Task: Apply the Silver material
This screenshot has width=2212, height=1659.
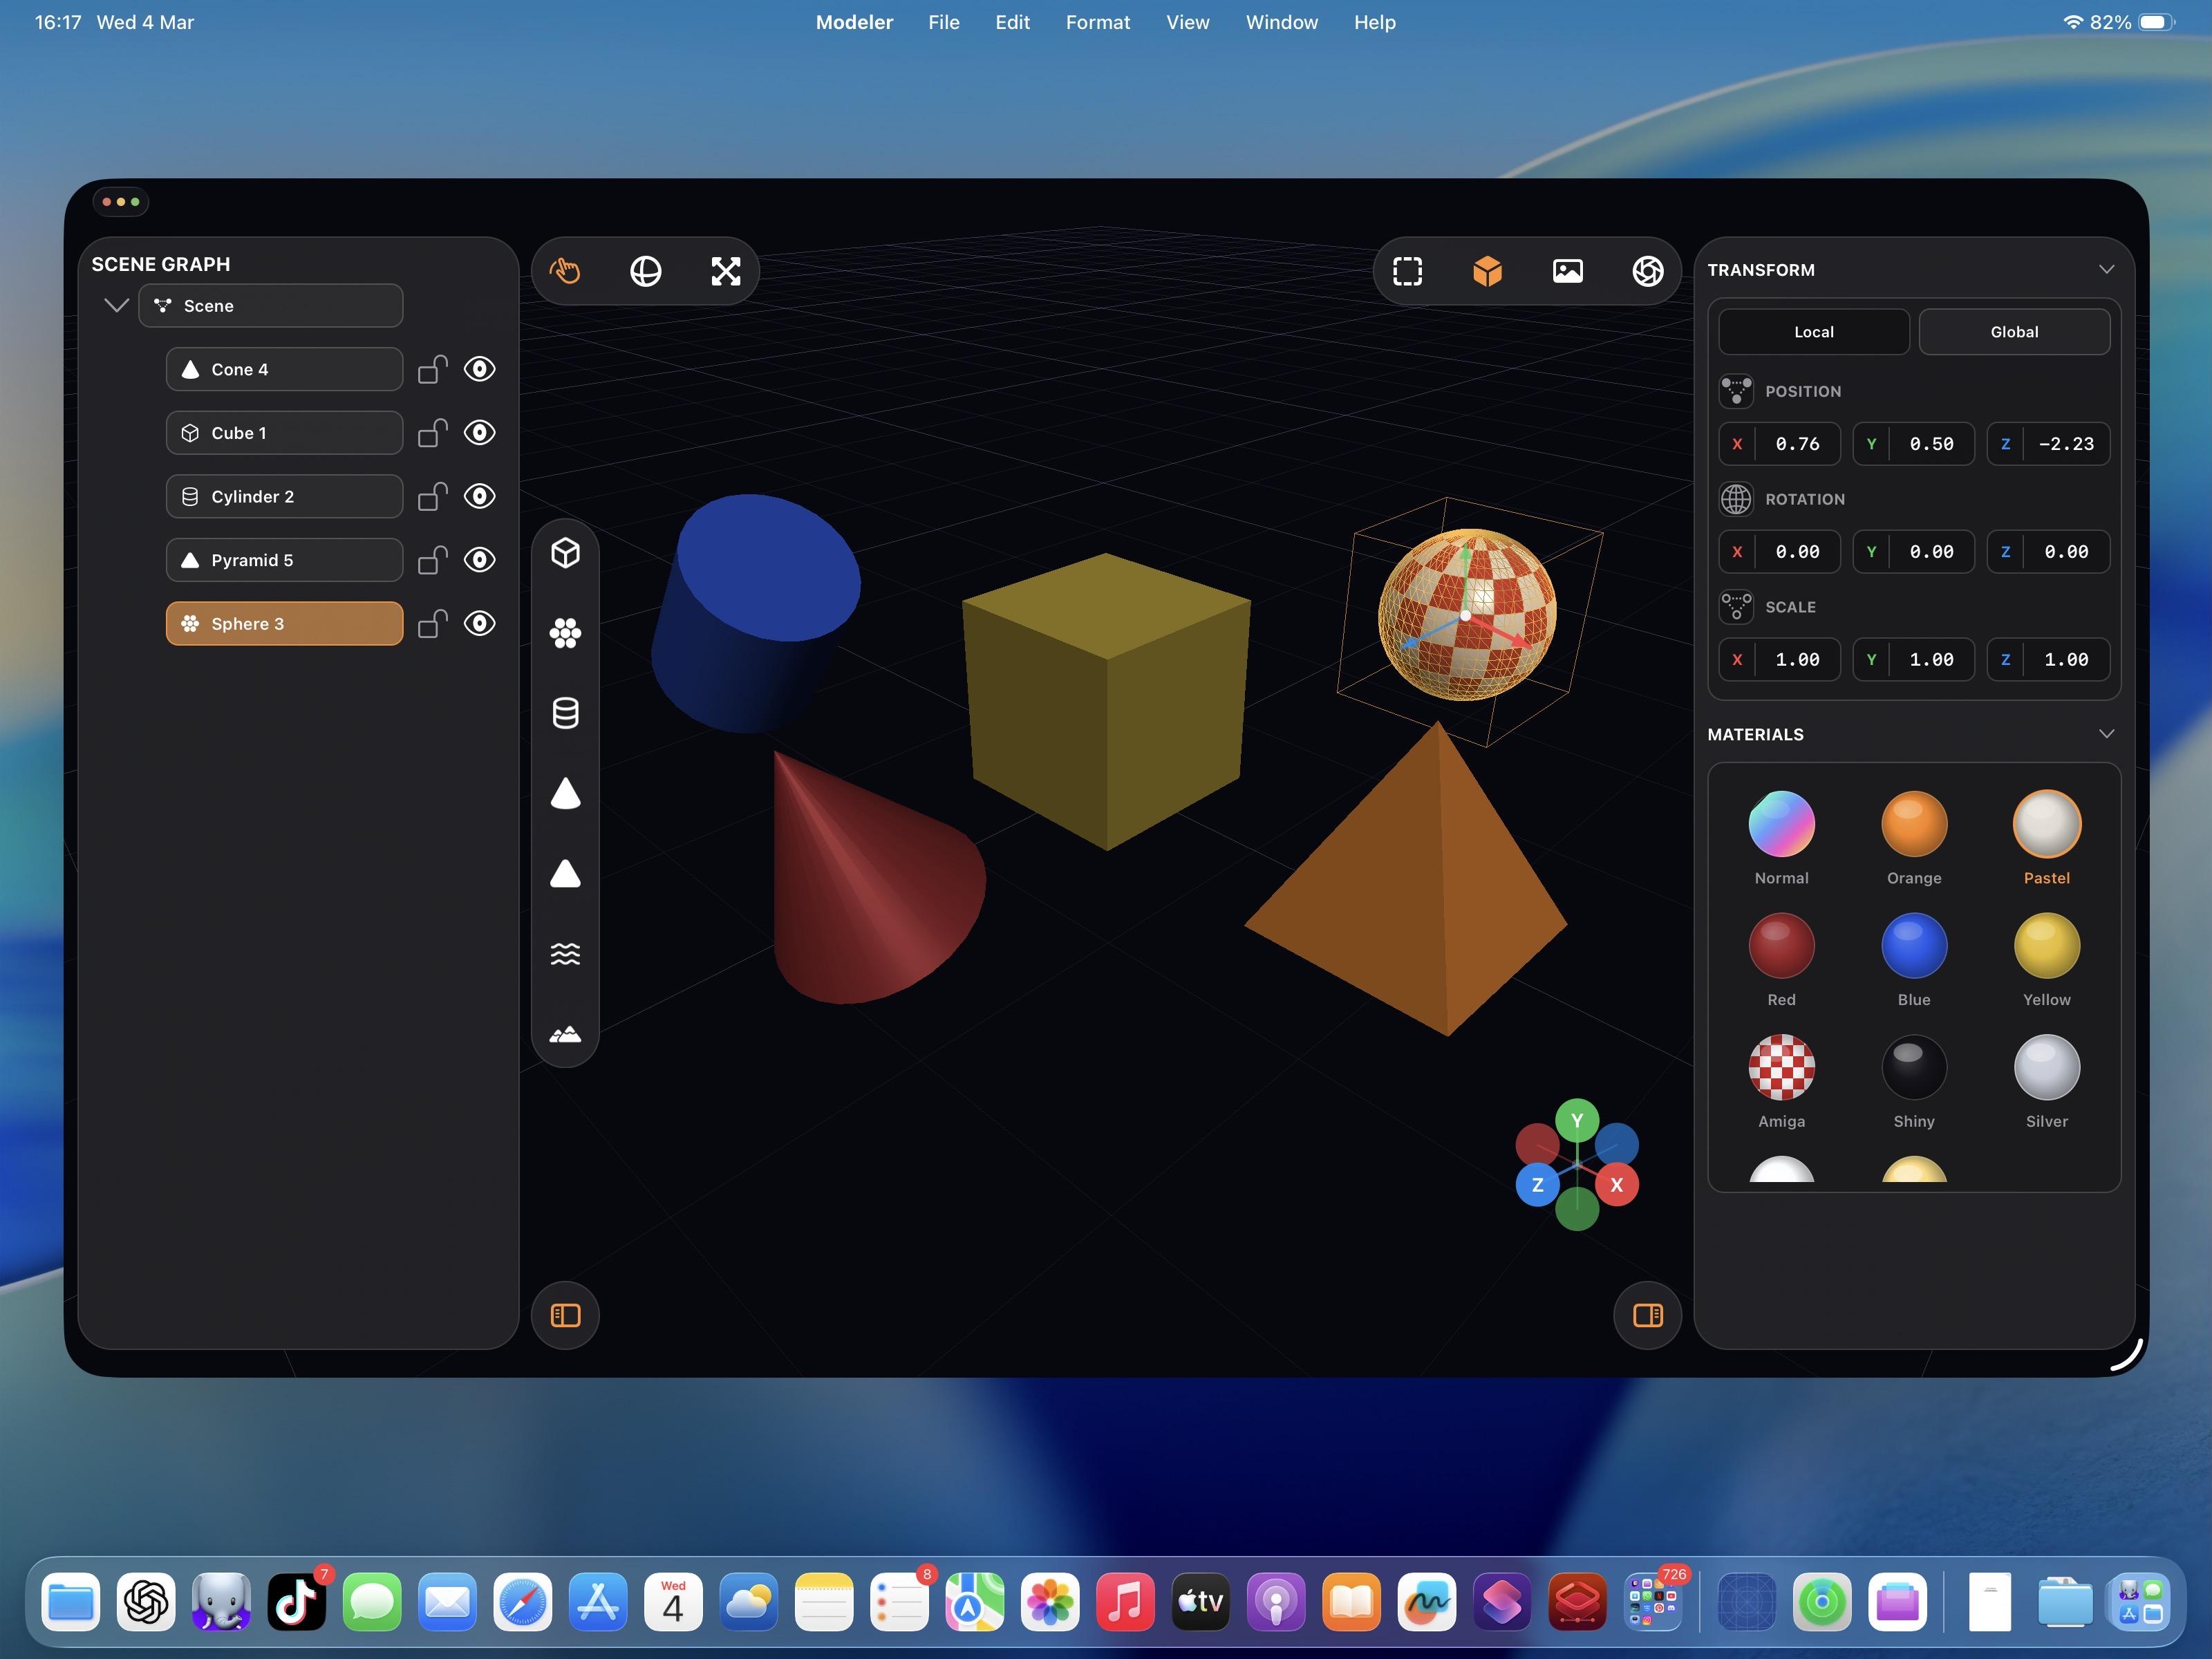Action: [2046, 1067]
